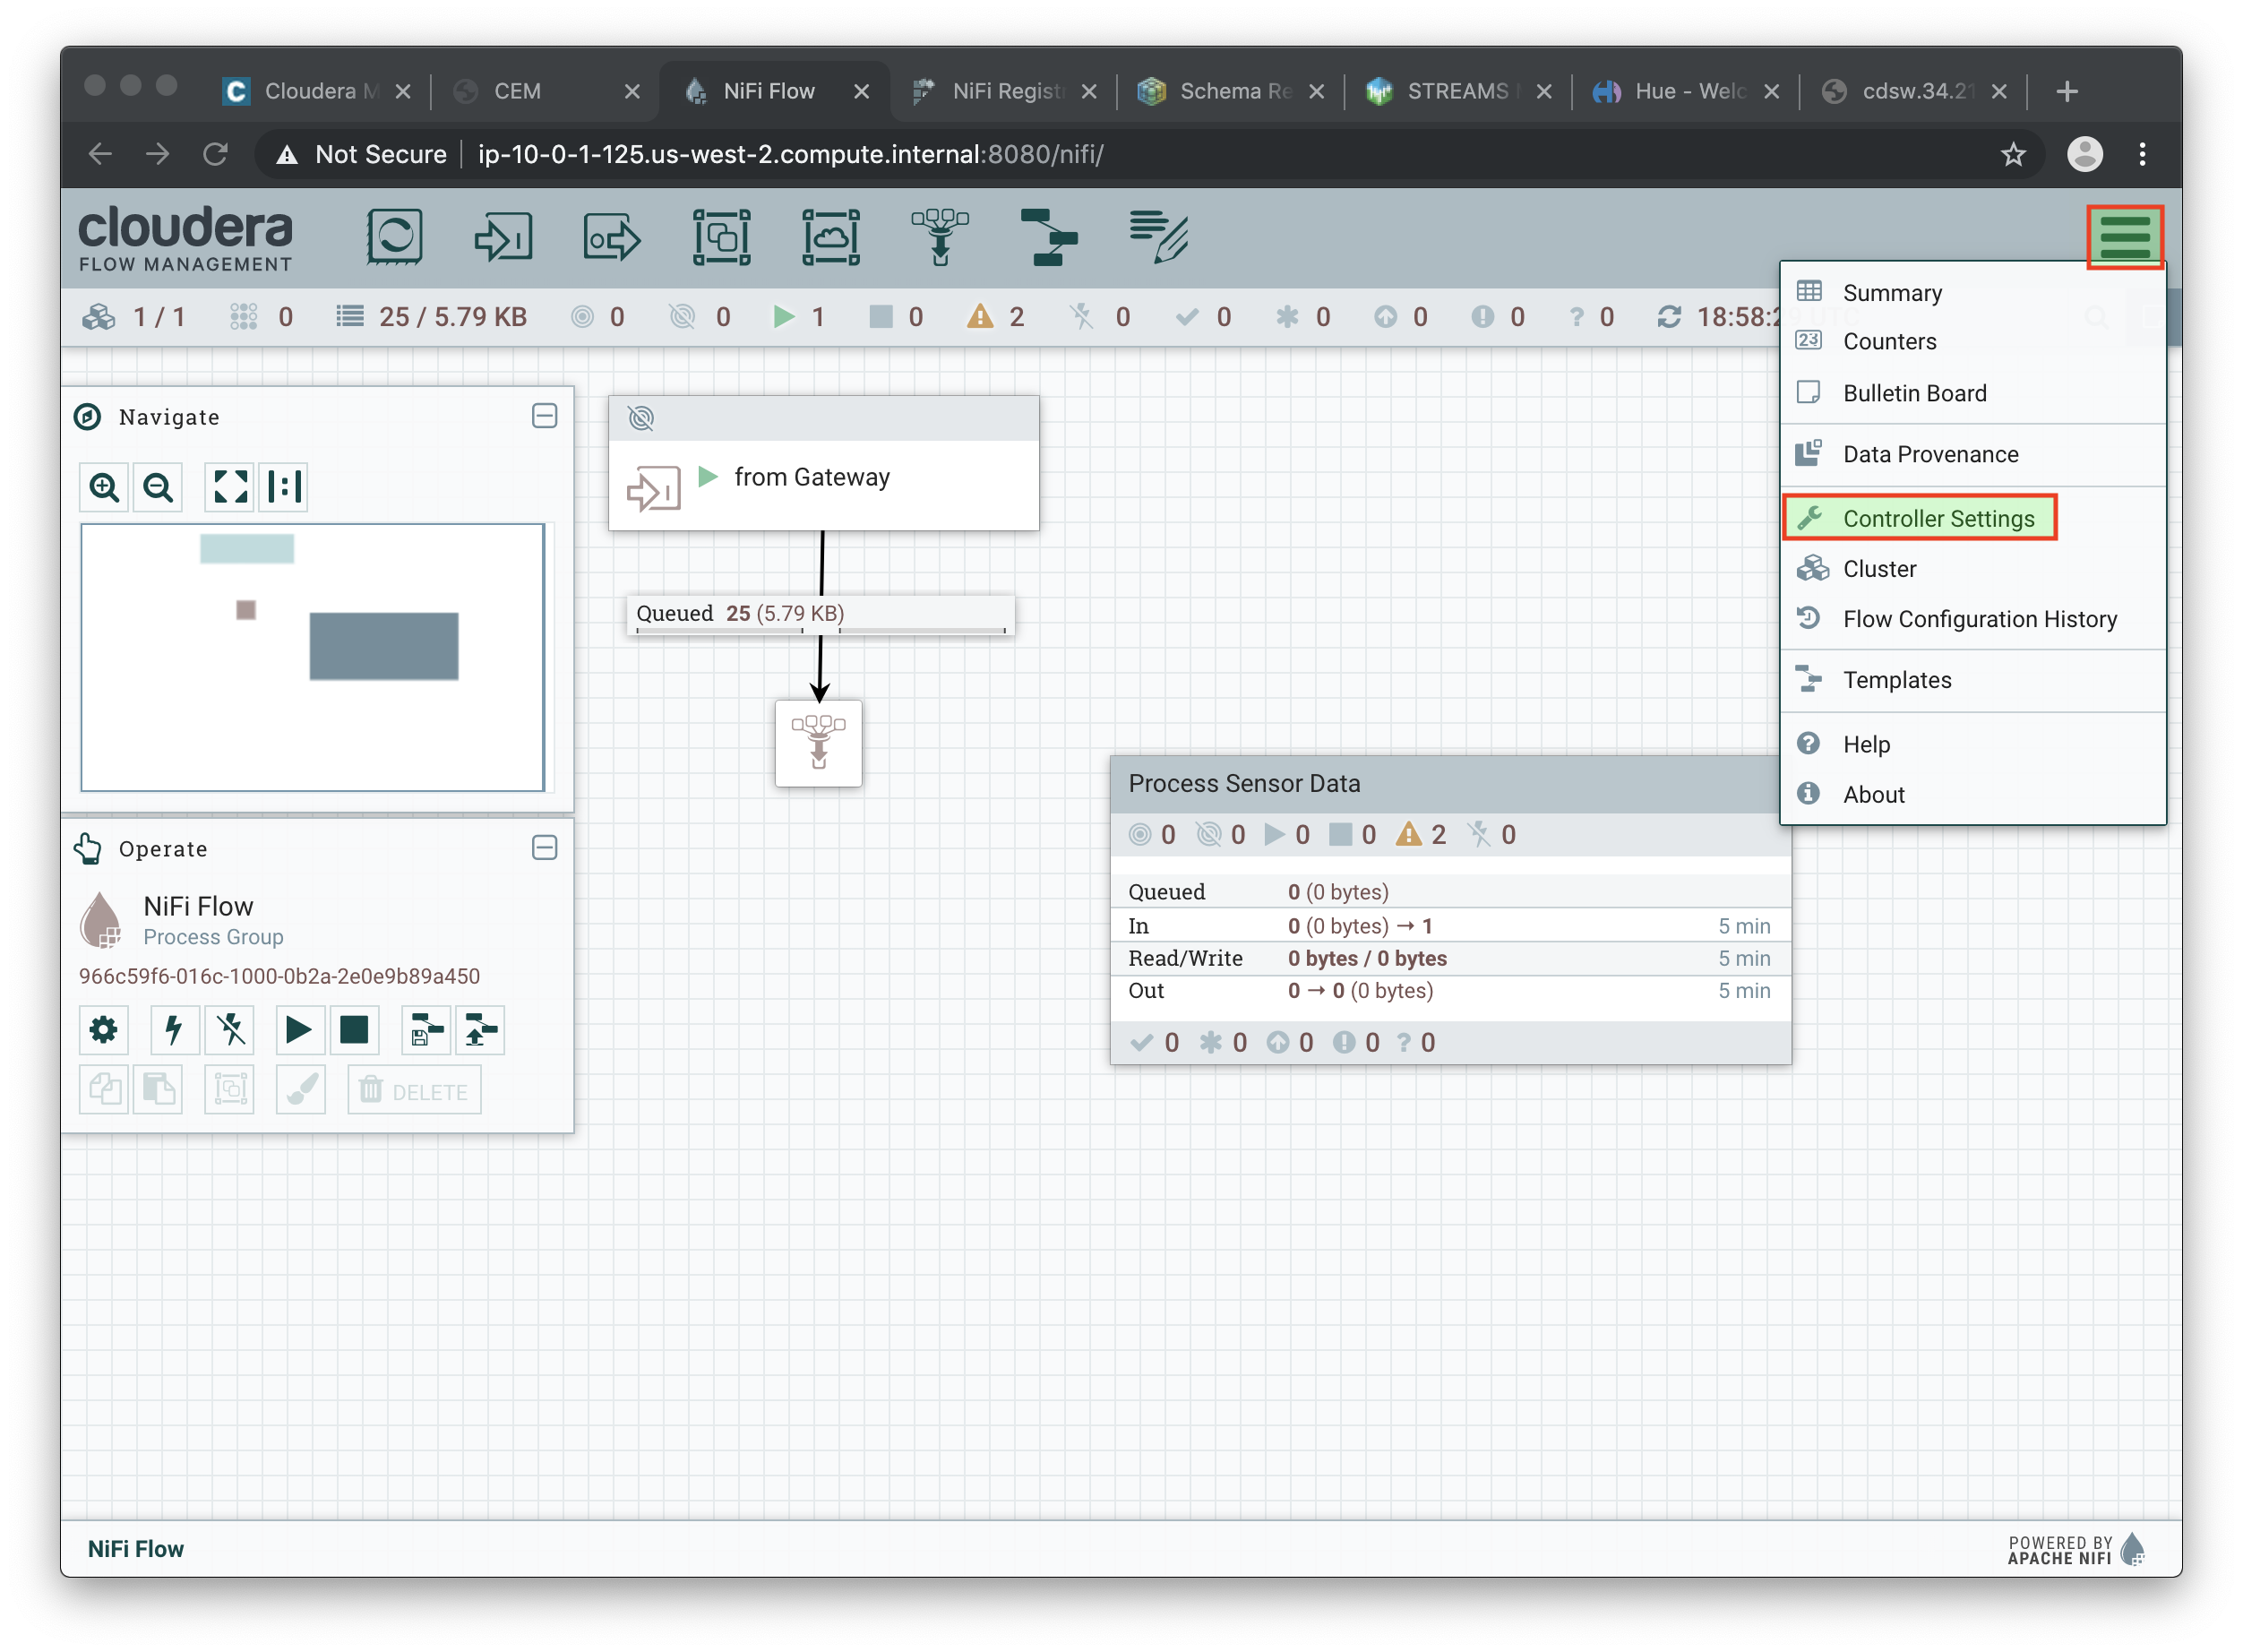Open Flow Configuration History menu item
The height and width of the screenshot is (1652, 2243).
tap(1979, 619)
